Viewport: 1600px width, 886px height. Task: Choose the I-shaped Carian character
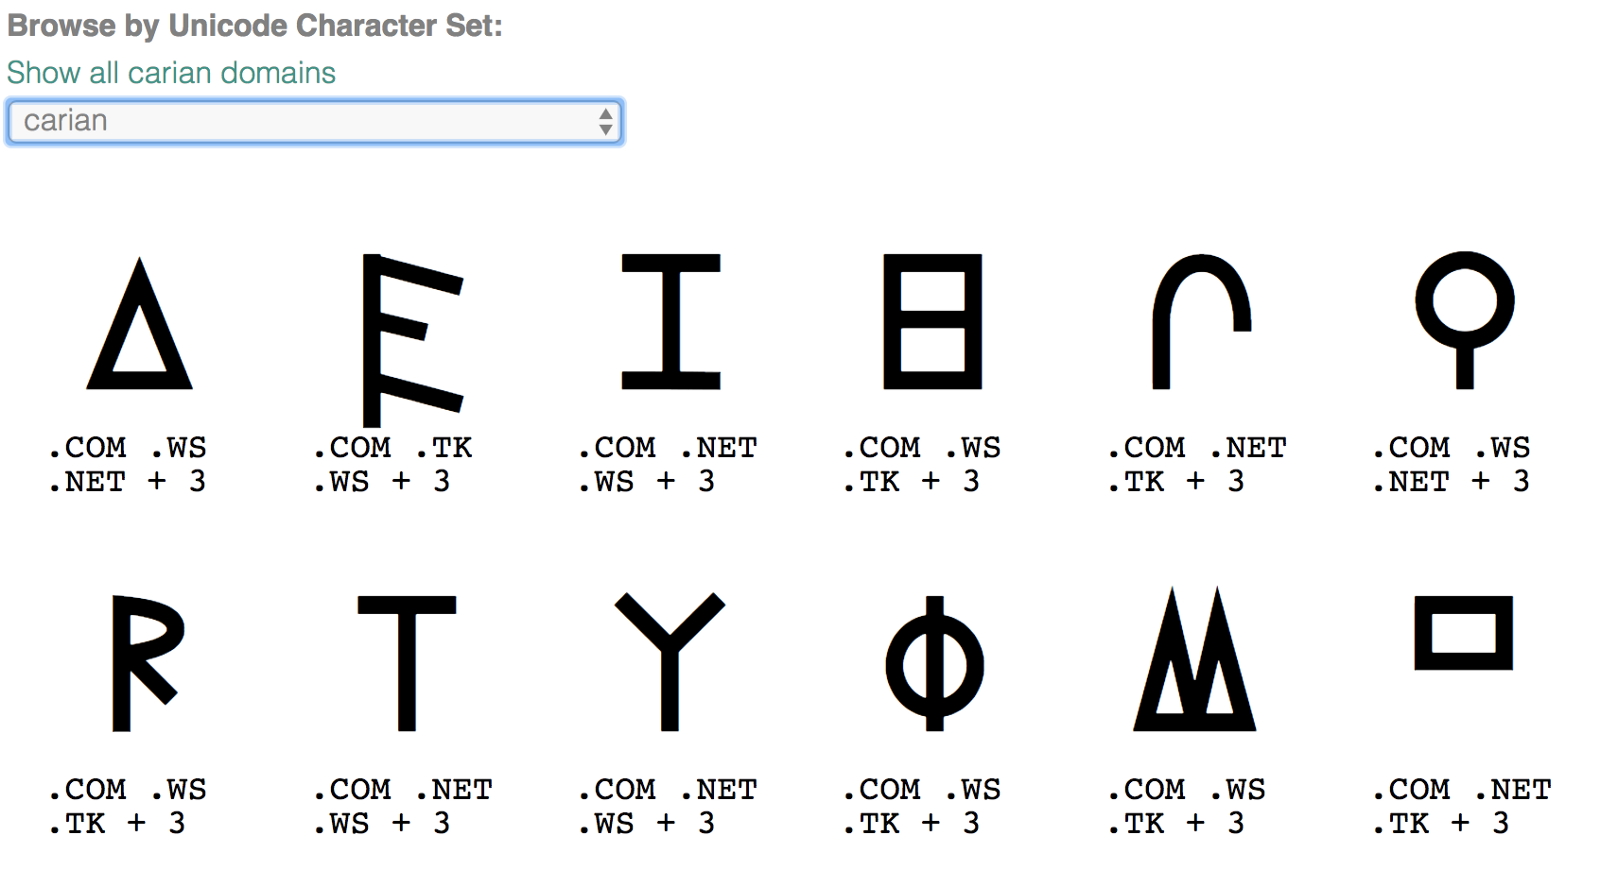[670, 321]
